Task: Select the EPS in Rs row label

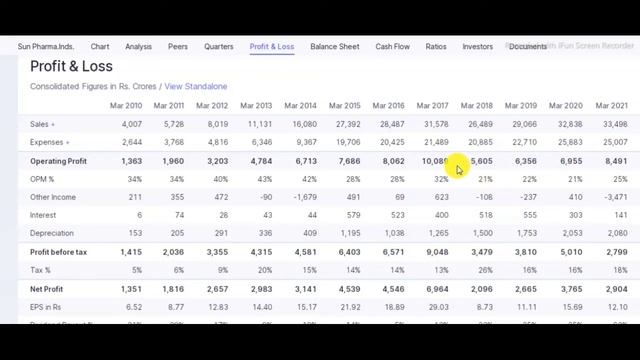Action: (45, 307)
